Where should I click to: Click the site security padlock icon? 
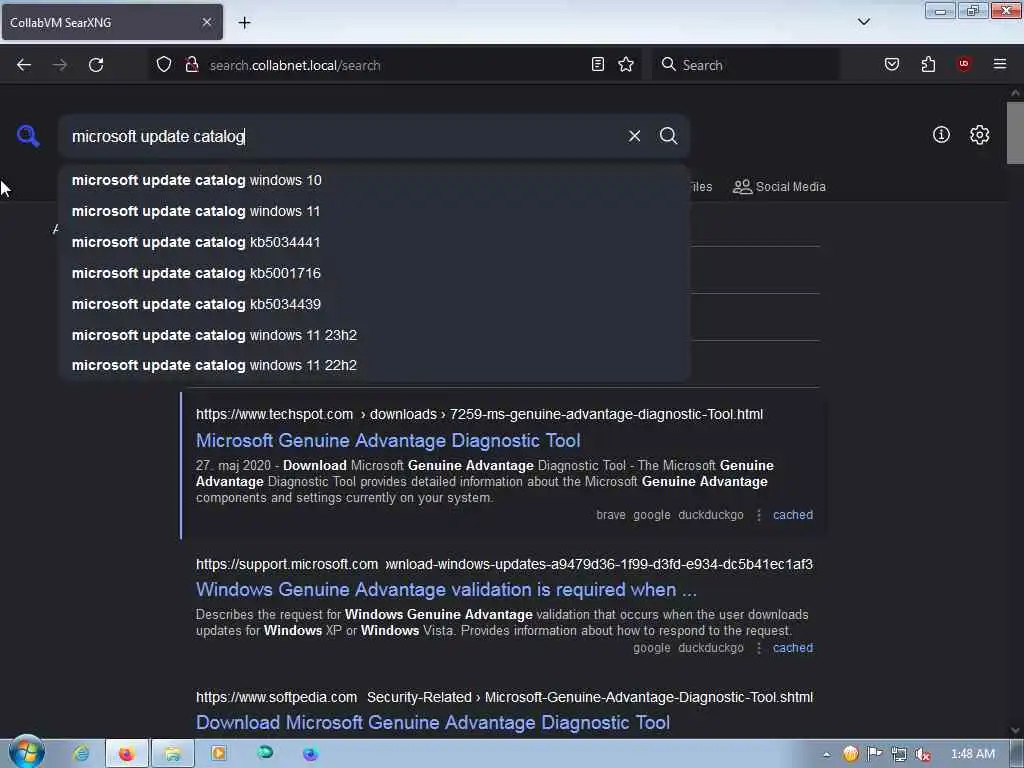pos(192,64)
